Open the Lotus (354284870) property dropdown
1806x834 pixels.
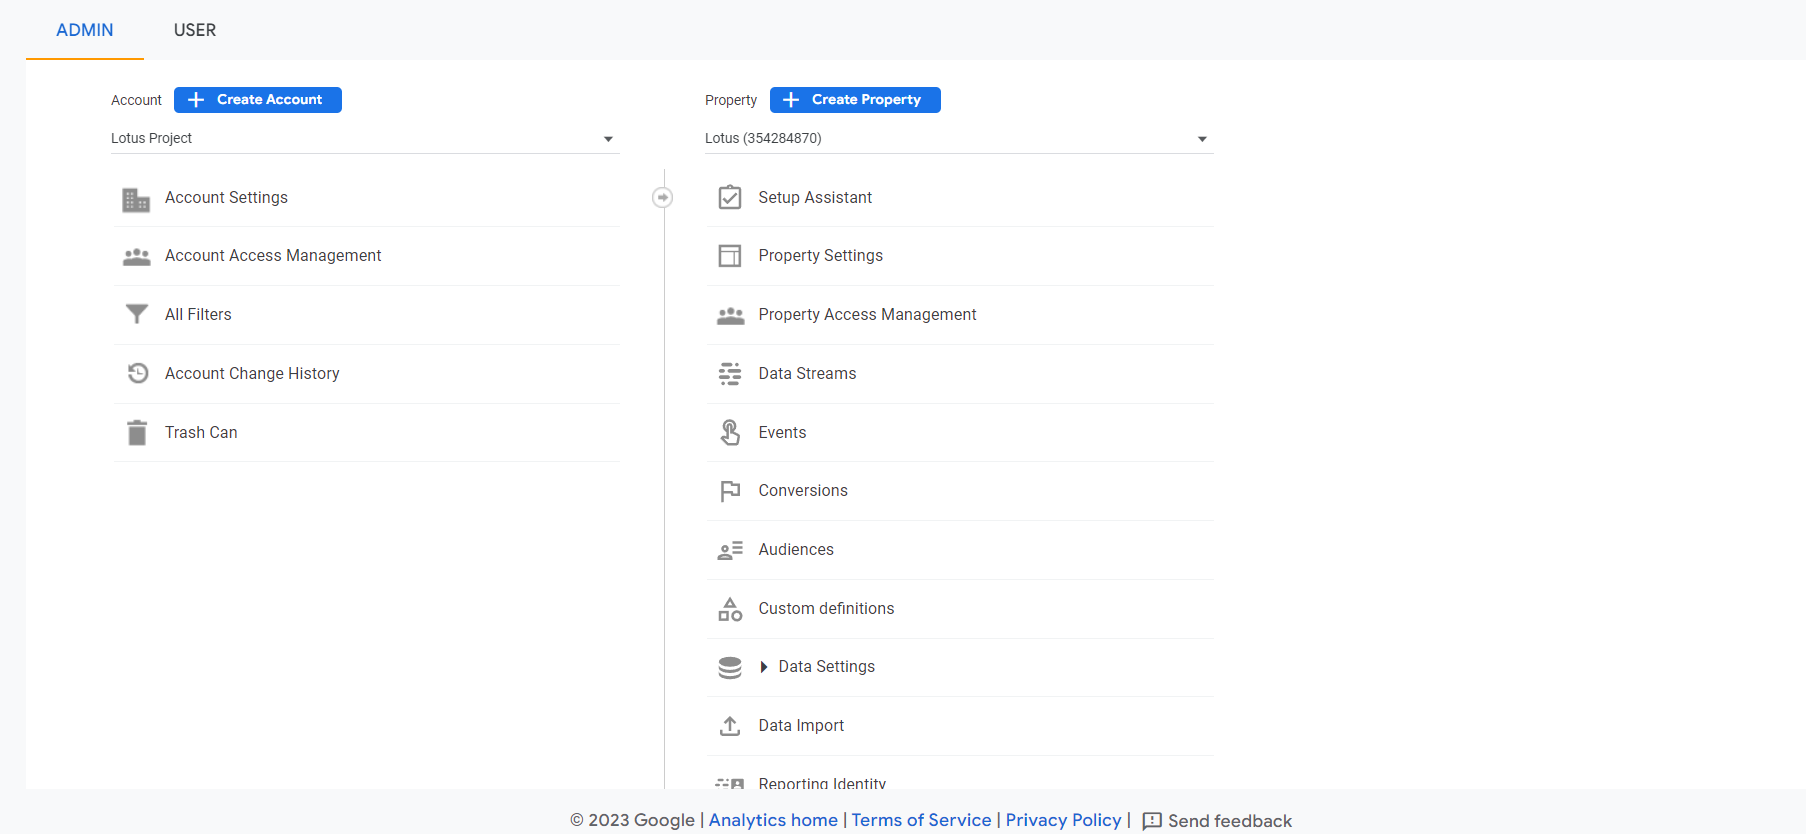pos(959,139)
